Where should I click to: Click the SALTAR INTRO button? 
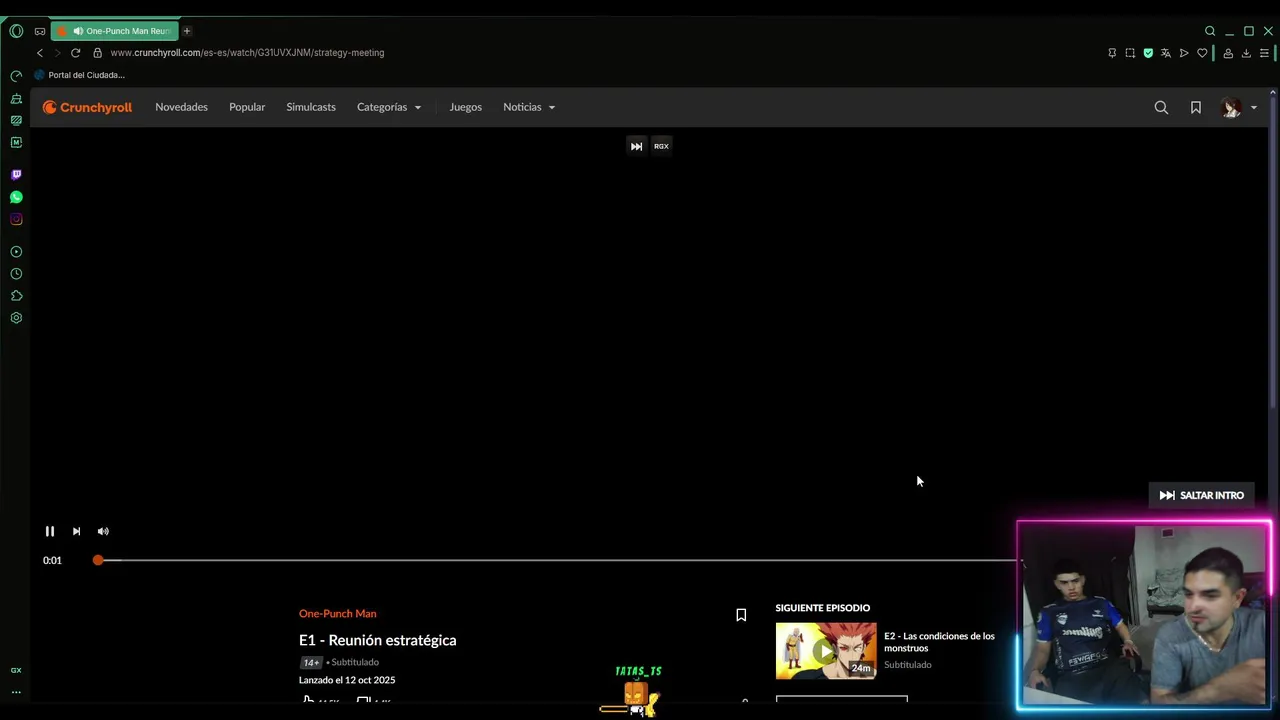(1201, 495)
